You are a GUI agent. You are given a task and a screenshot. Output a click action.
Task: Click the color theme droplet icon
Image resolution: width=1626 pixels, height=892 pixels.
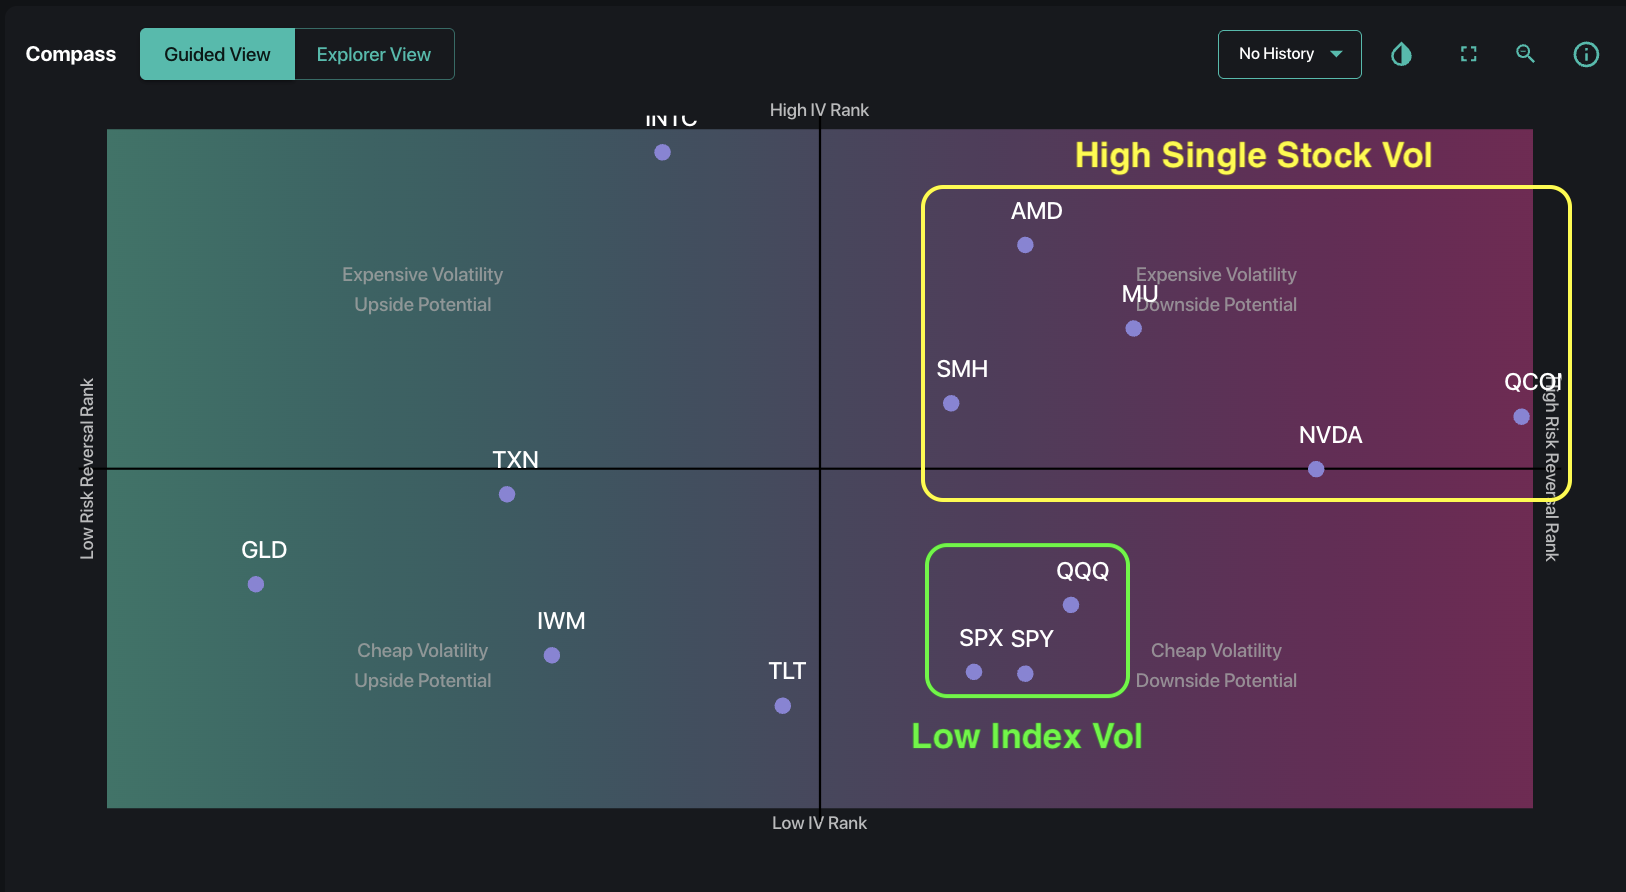[x=1401, y=54]
